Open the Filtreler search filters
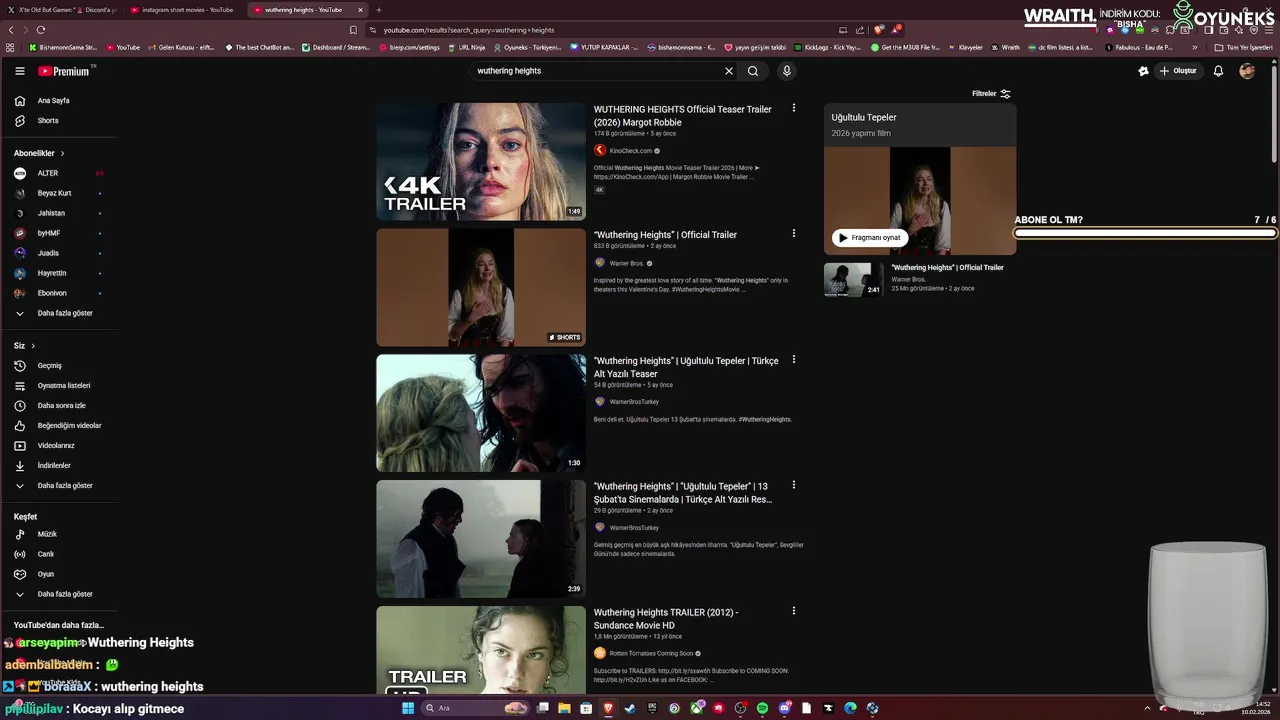1280x720 pixels. pyautogui.click(x=991, y=94)
